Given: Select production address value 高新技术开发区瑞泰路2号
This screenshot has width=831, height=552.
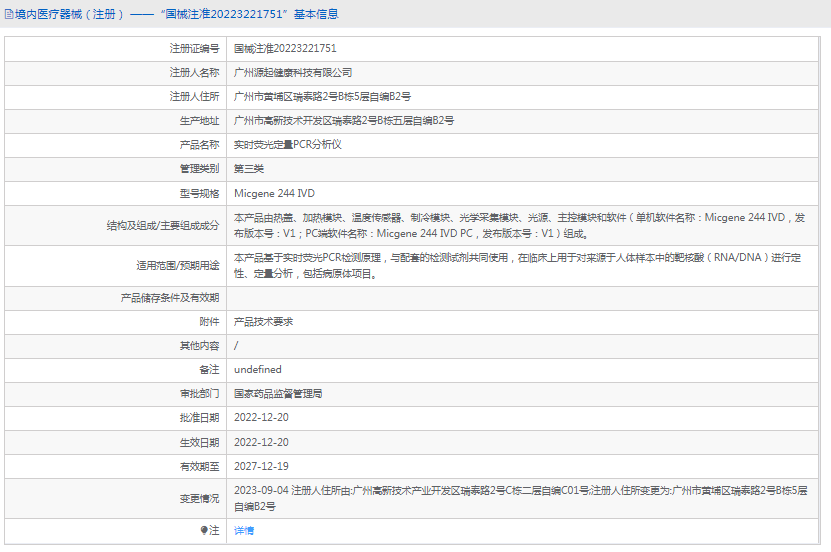Looking at the screenshot, I should coord(320,121).
